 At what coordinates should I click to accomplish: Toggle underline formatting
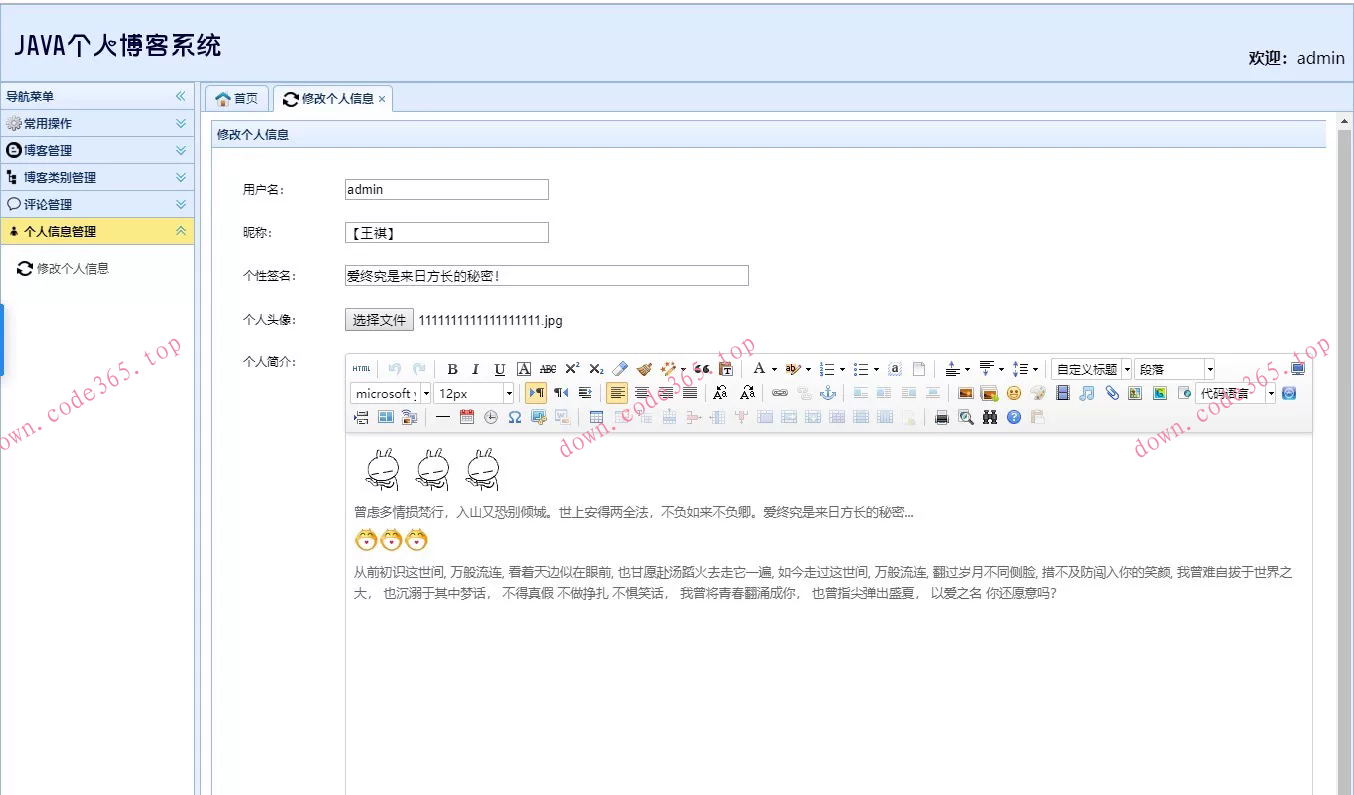[x=497, y=368]
